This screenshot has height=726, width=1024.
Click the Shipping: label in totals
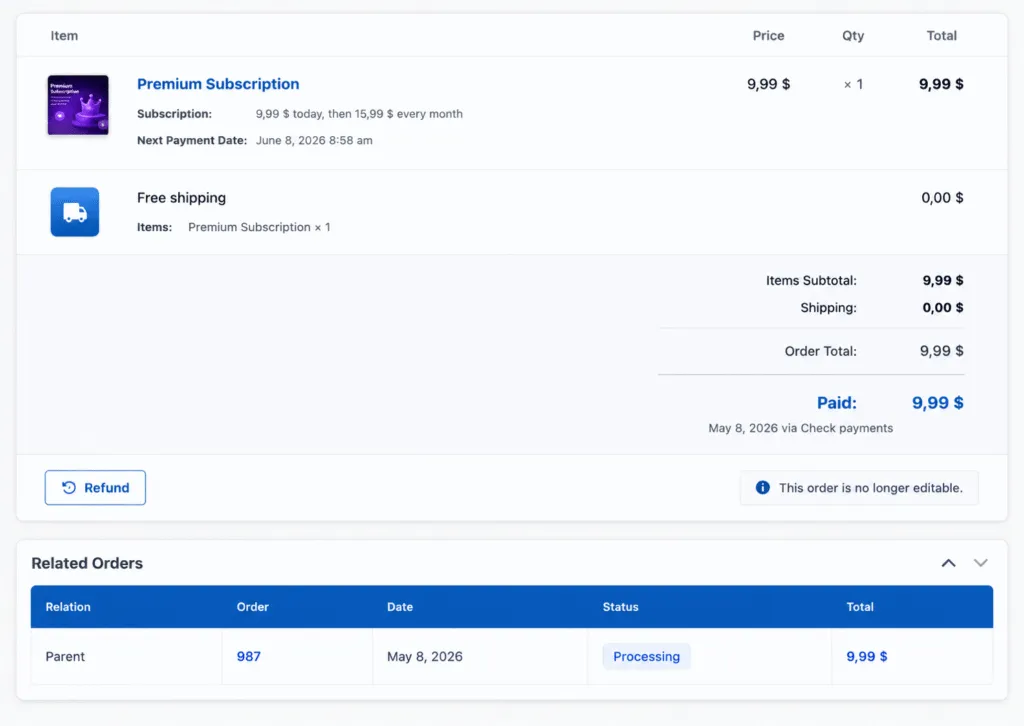(x=828, y=308)
